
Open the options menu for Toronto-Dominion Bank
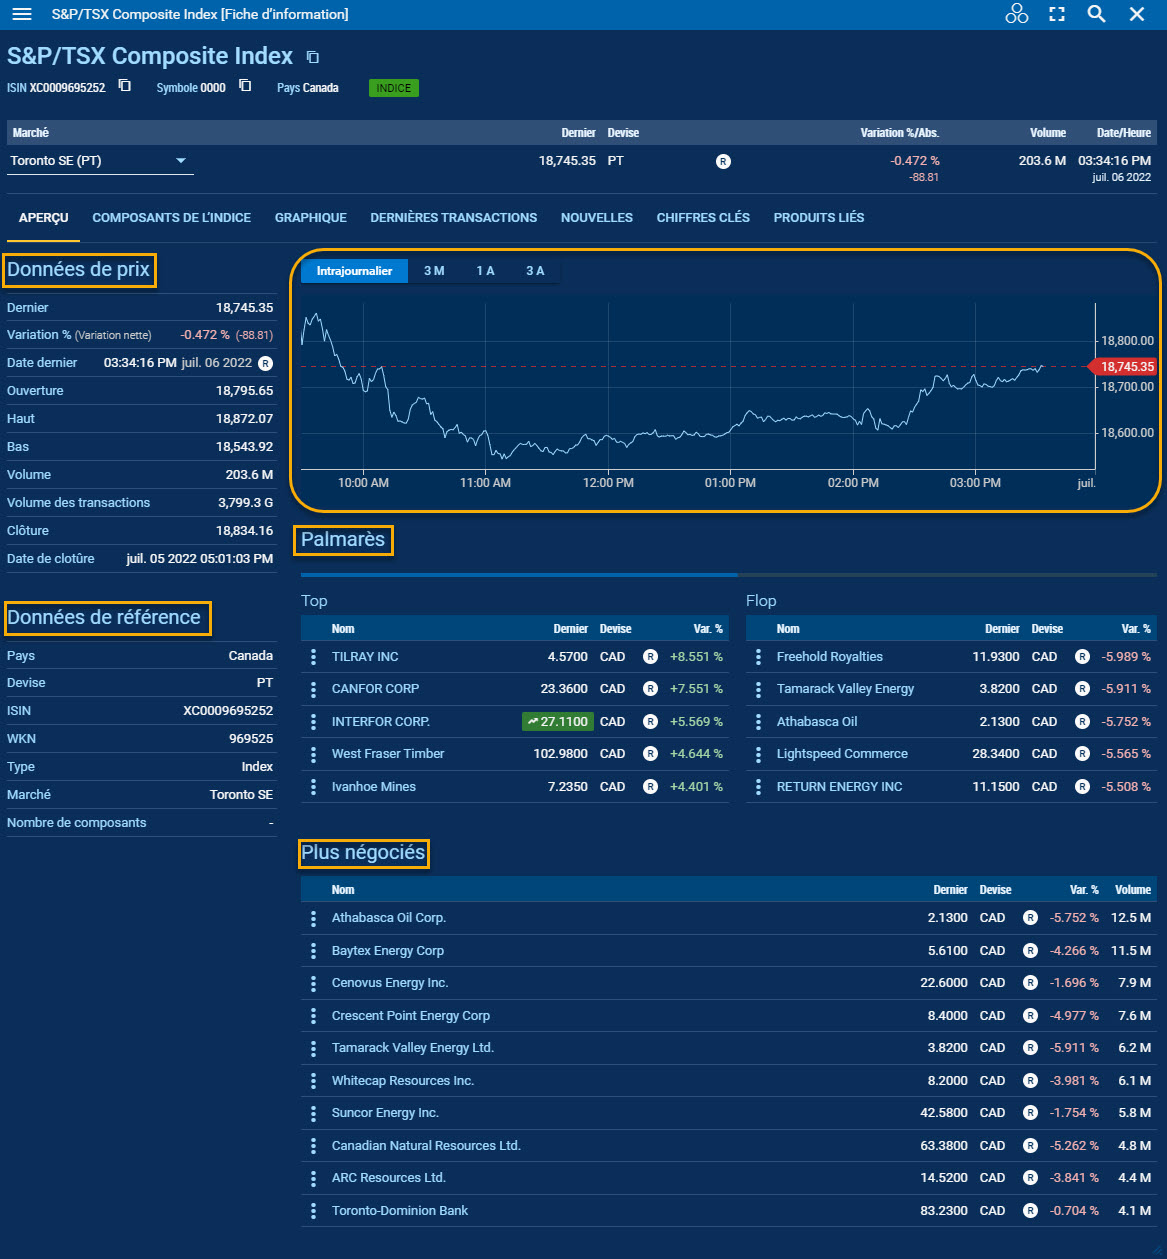point(313,1211)
